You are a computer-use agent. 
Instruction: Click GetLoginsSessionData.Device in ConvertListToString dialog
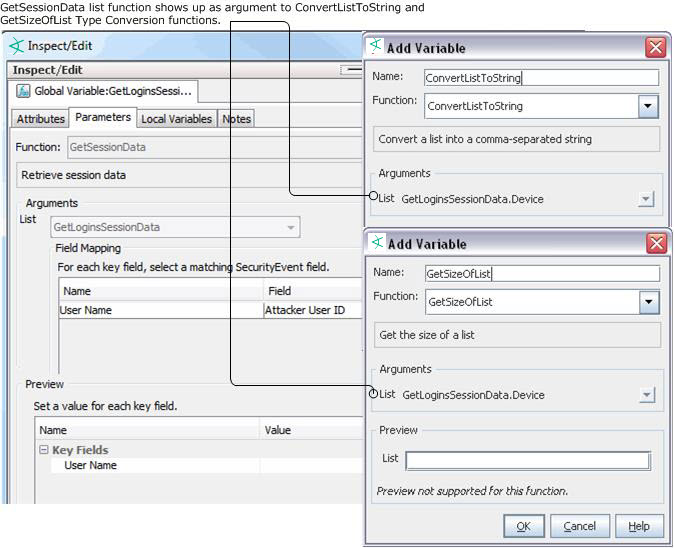point(472,199)
